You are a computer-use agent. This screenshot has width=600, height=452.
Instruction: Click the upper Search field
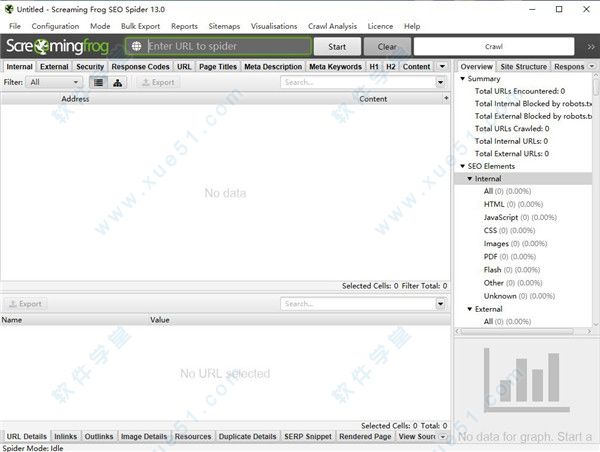(359, 82)
